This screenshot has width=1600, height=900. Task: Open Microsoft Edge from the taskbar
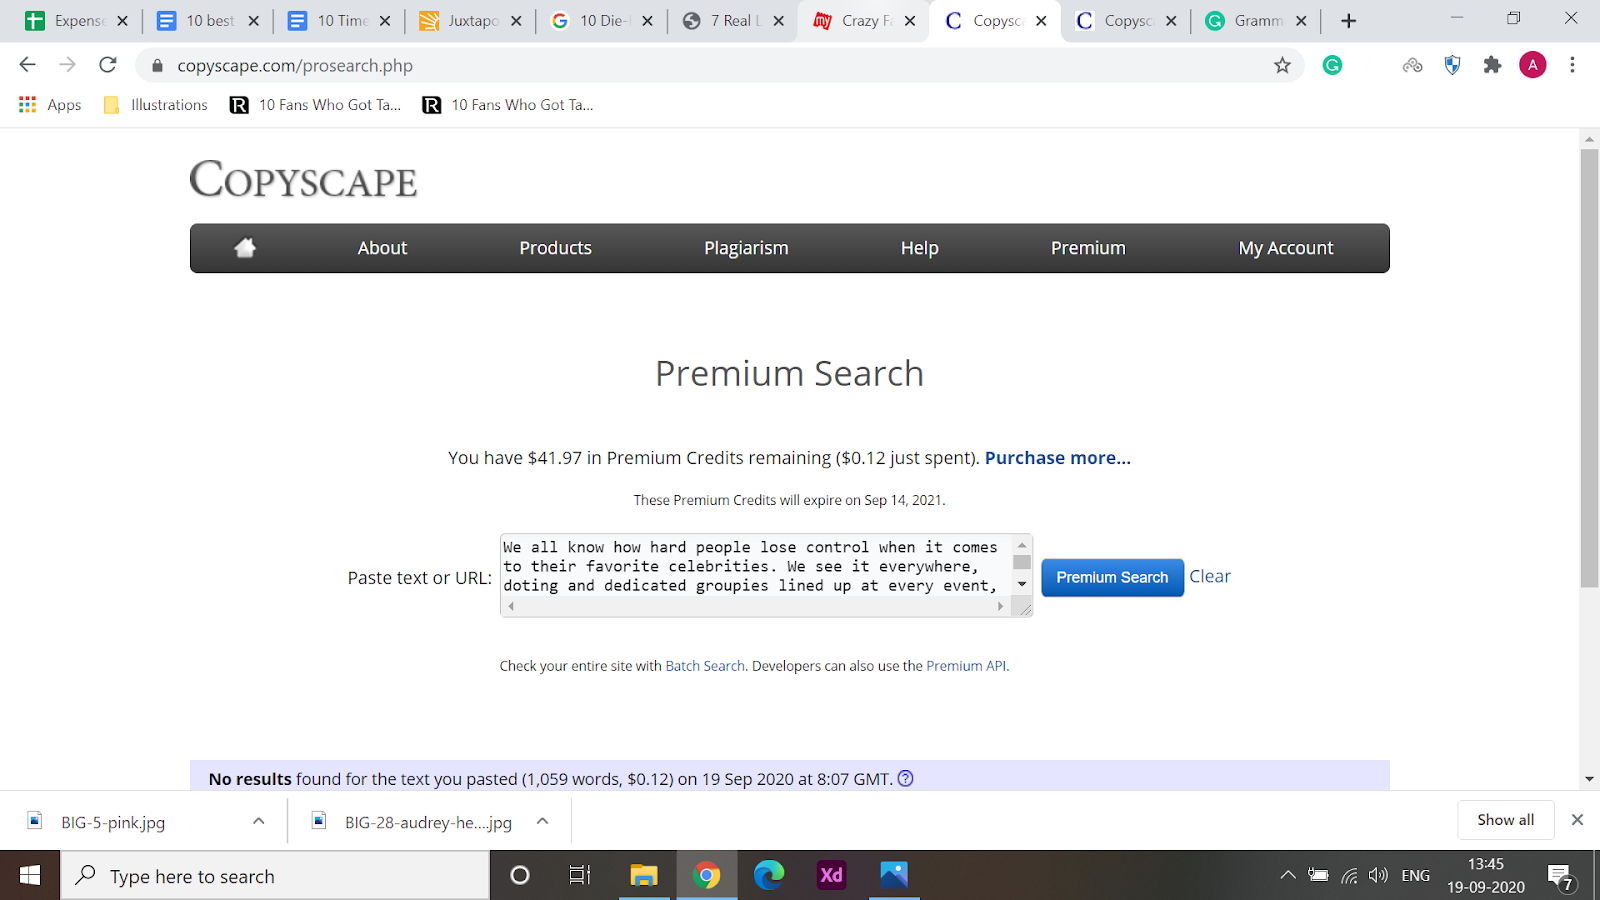tap(768, 876)
